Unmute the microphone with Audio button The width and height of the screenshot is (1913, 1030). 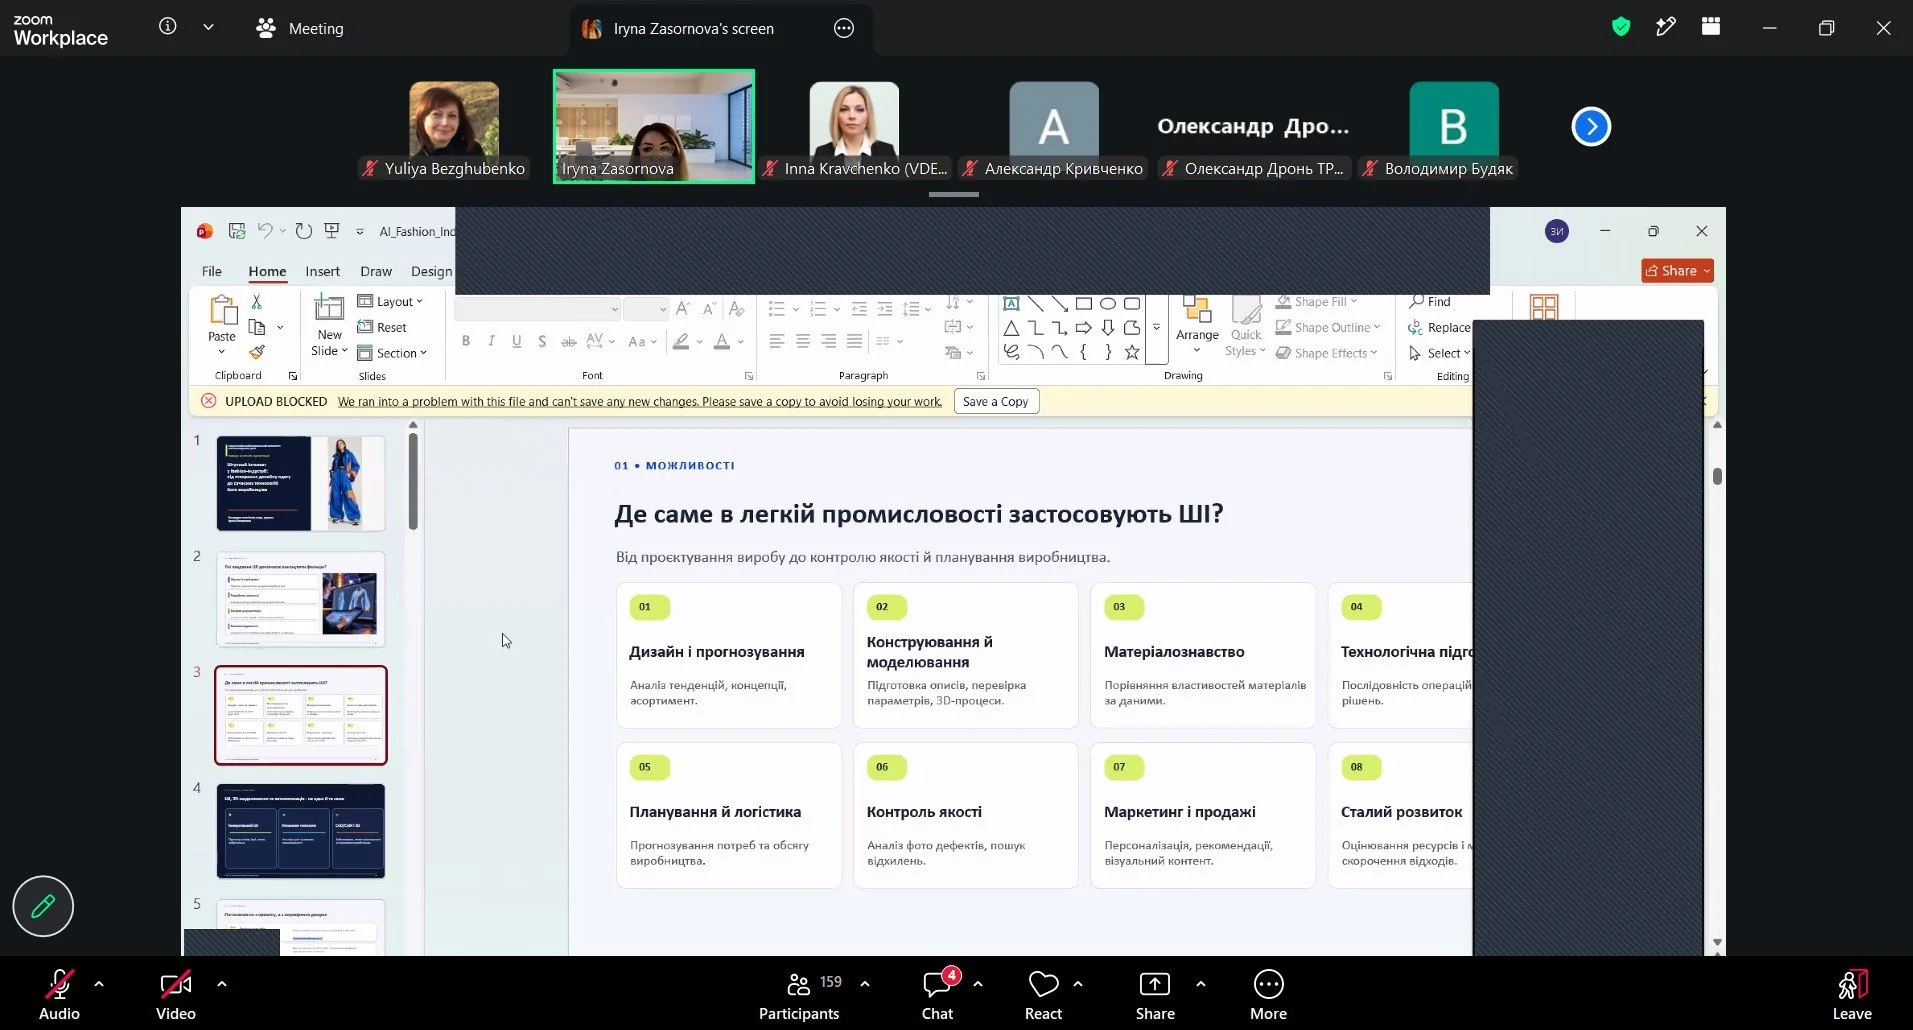pyautogui.click(x=59, y=996)
